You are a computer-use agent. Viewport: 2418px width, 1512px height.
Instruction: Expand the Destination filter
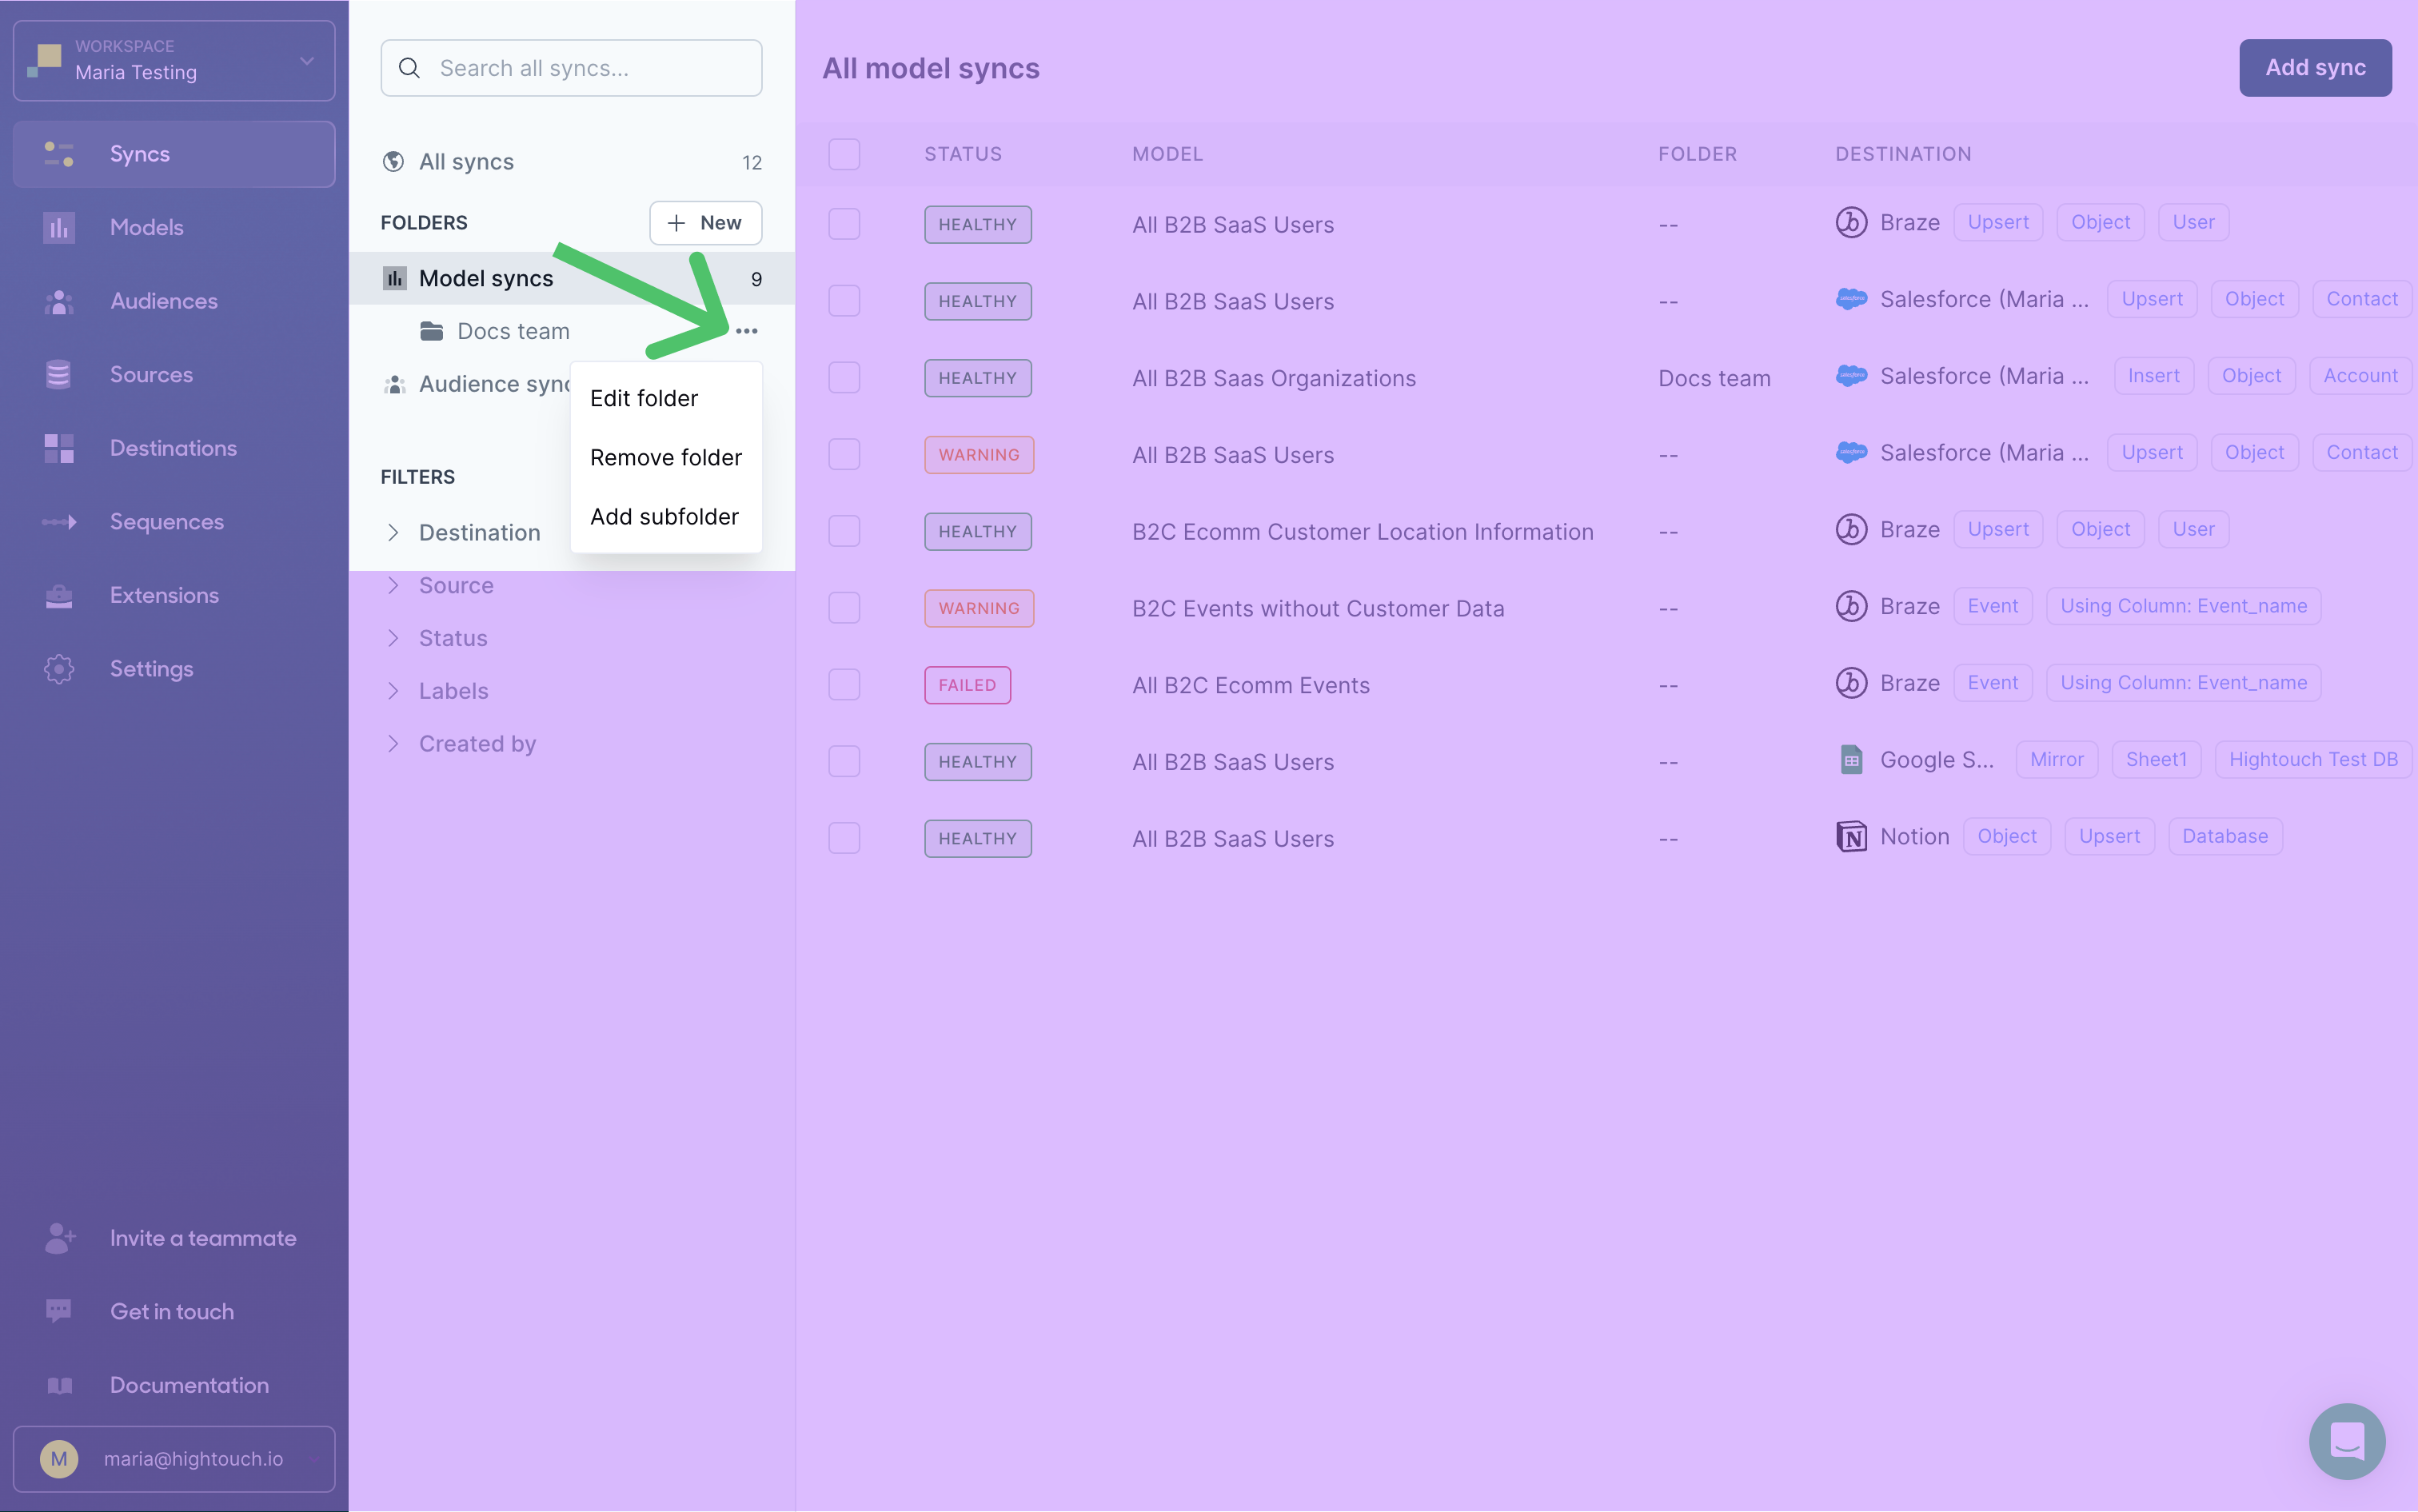point(393,532)
